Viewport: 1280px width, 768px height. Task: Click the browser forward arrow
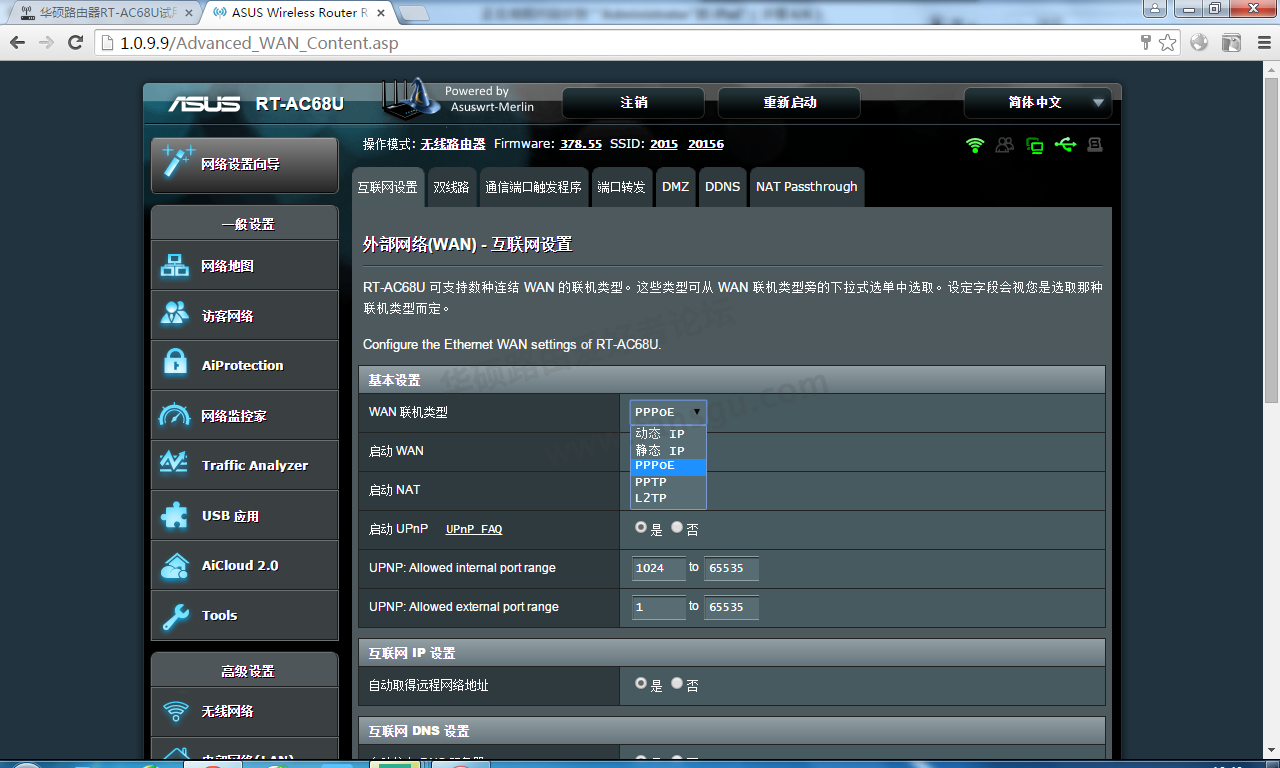coord(46,42)
